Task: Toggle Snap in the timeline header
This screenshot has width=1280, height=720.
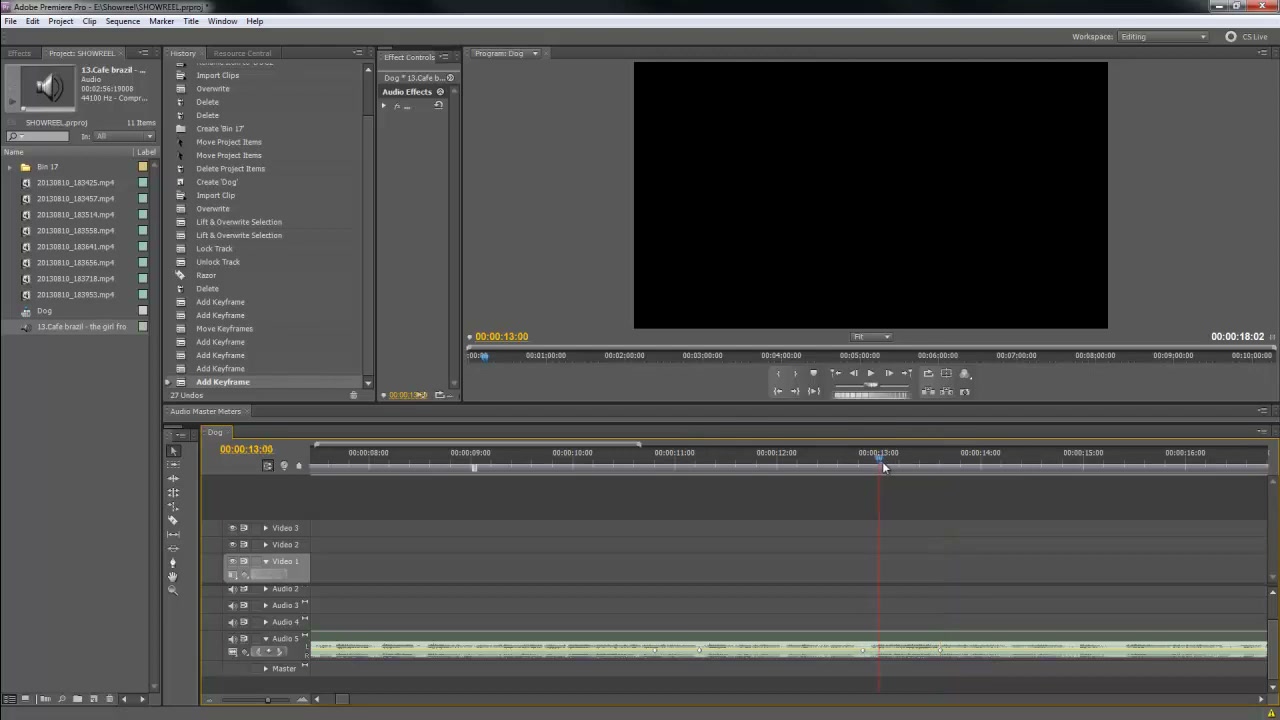Action: (267, 465)
